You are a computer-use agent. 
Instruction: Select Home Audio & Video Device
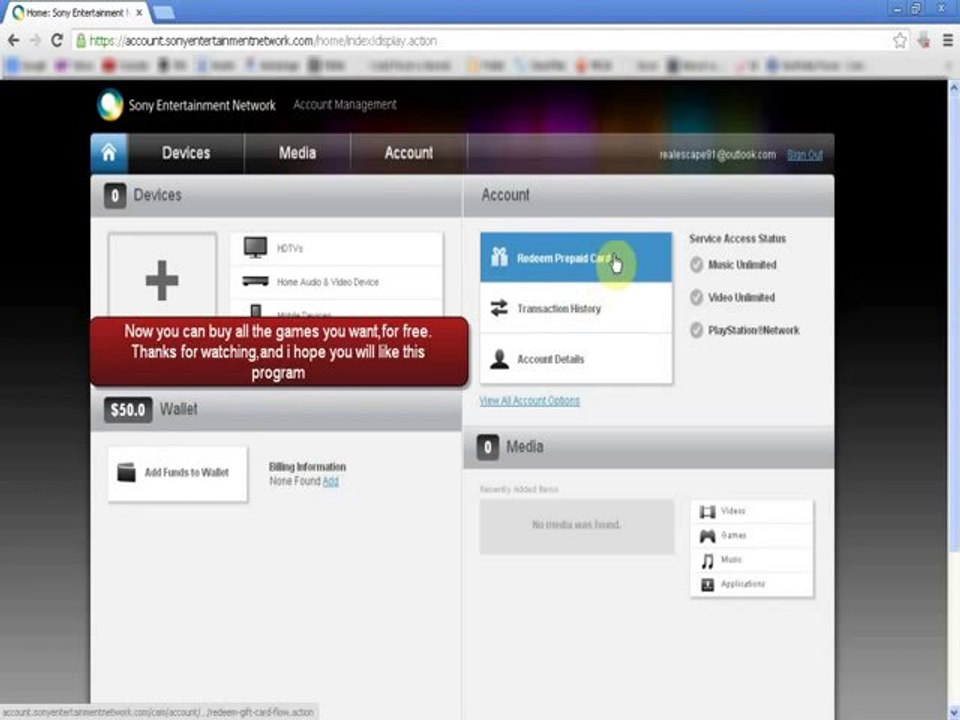pyautogui.click(x=337, y=282)
